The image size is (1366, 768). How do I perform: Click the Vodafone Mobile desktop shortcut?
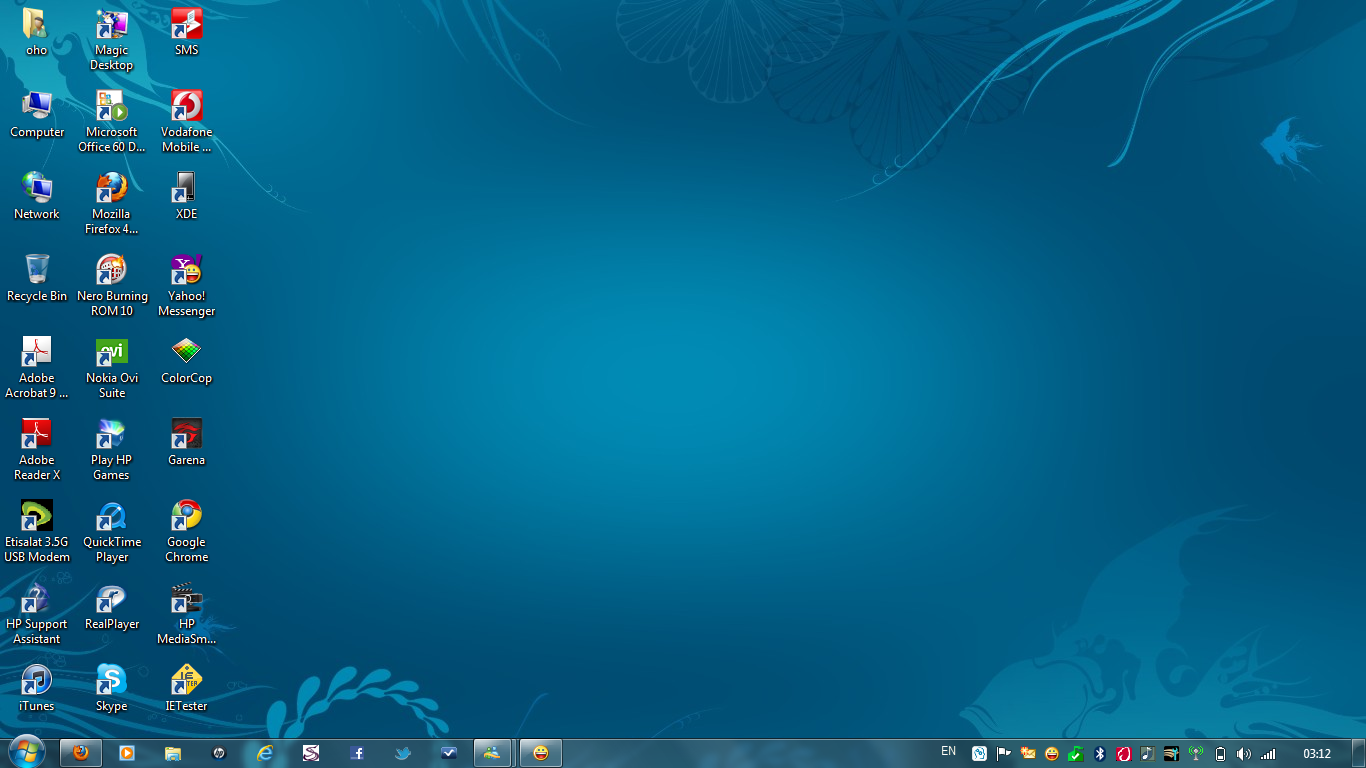click(x=186, y=106)
